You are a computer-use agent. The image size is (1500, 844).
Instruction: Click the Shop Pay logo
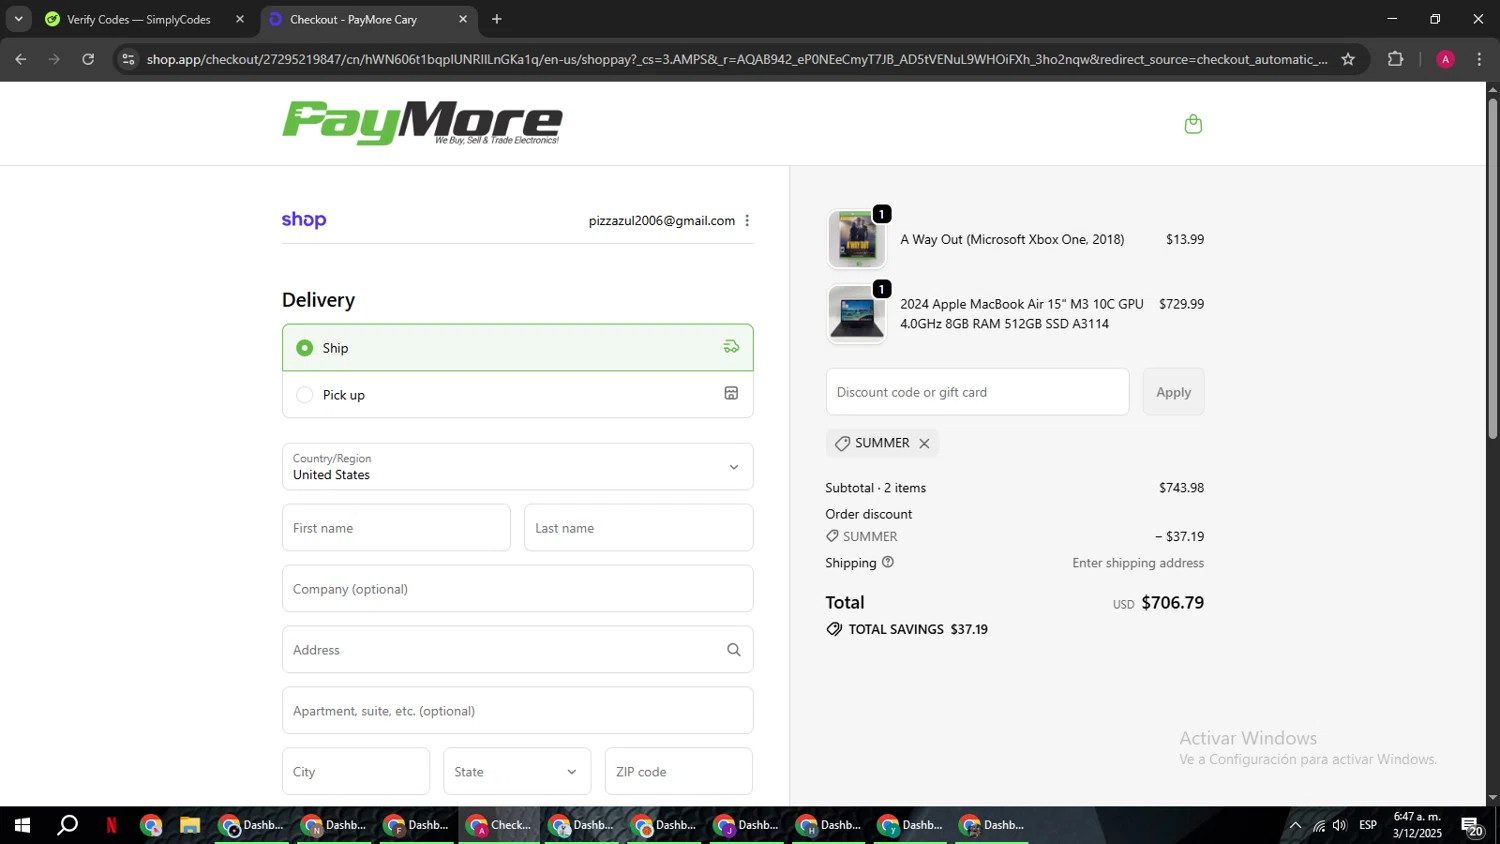(x=304, y=220)
